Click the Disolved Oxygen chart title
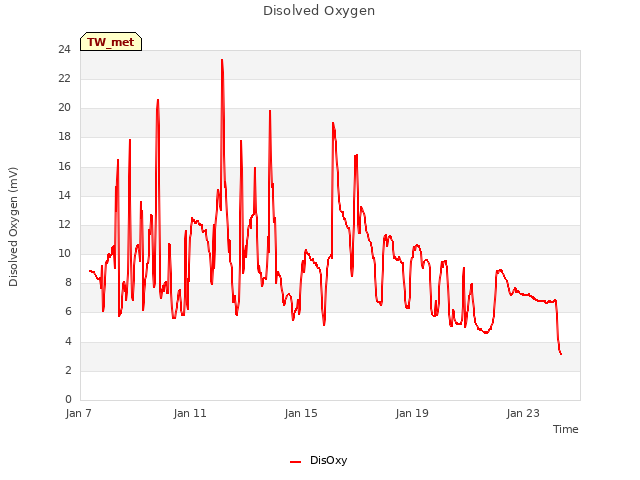Viewport: 640px width, 480px height. coord(319,11)
